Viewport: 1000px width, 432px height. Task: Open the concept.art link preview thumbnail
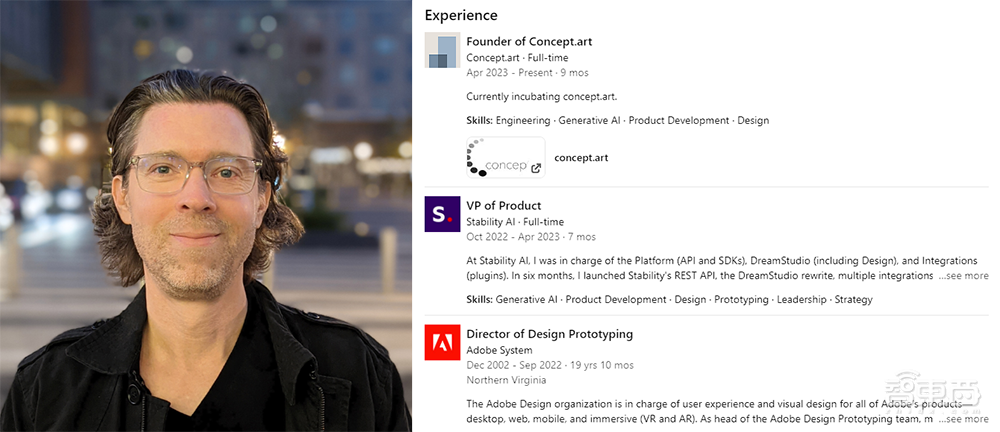point(504,158)
